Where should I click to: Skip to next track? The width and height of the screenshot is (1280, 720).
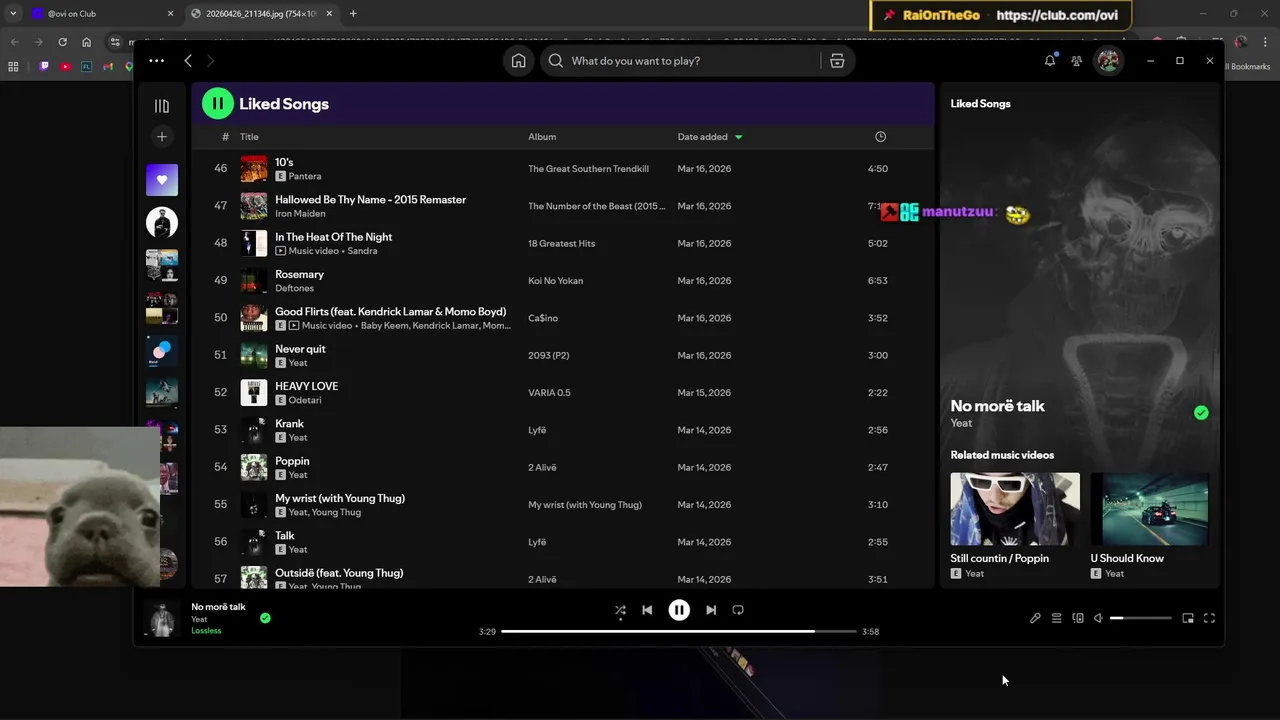711,610
